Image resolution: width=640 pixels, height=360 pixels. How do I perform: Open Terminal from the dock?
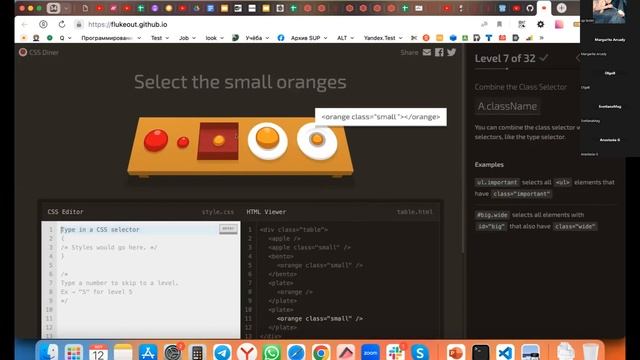(480, 352)
